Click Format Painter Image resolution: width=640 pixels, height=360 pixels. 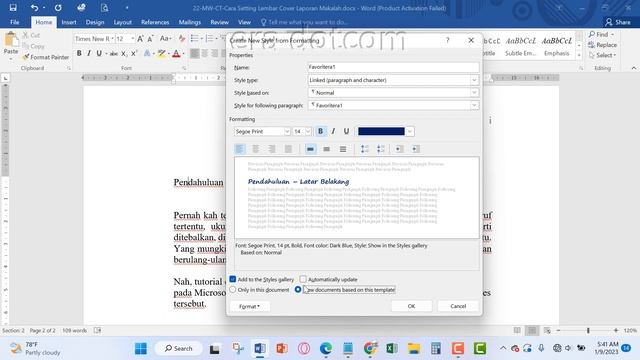(x=46, y=57)
